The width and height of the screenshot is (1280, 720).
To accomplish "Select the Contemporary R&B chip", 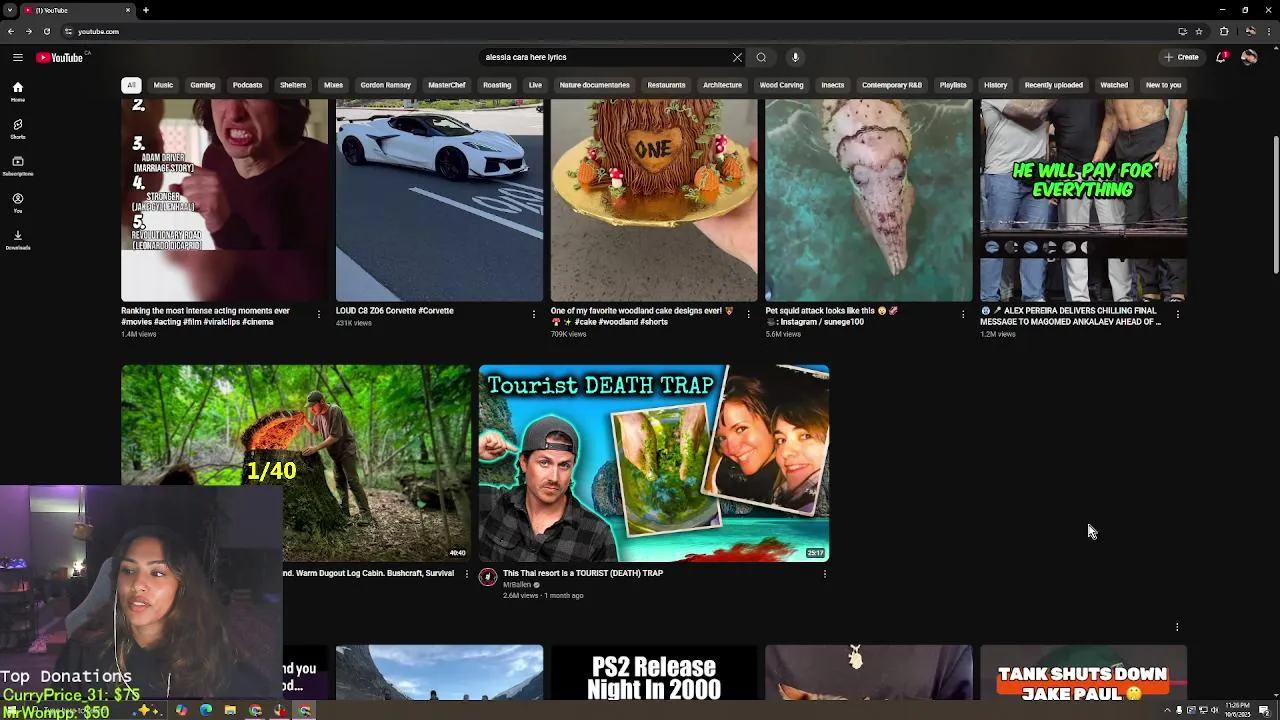I will pos(892,85).
